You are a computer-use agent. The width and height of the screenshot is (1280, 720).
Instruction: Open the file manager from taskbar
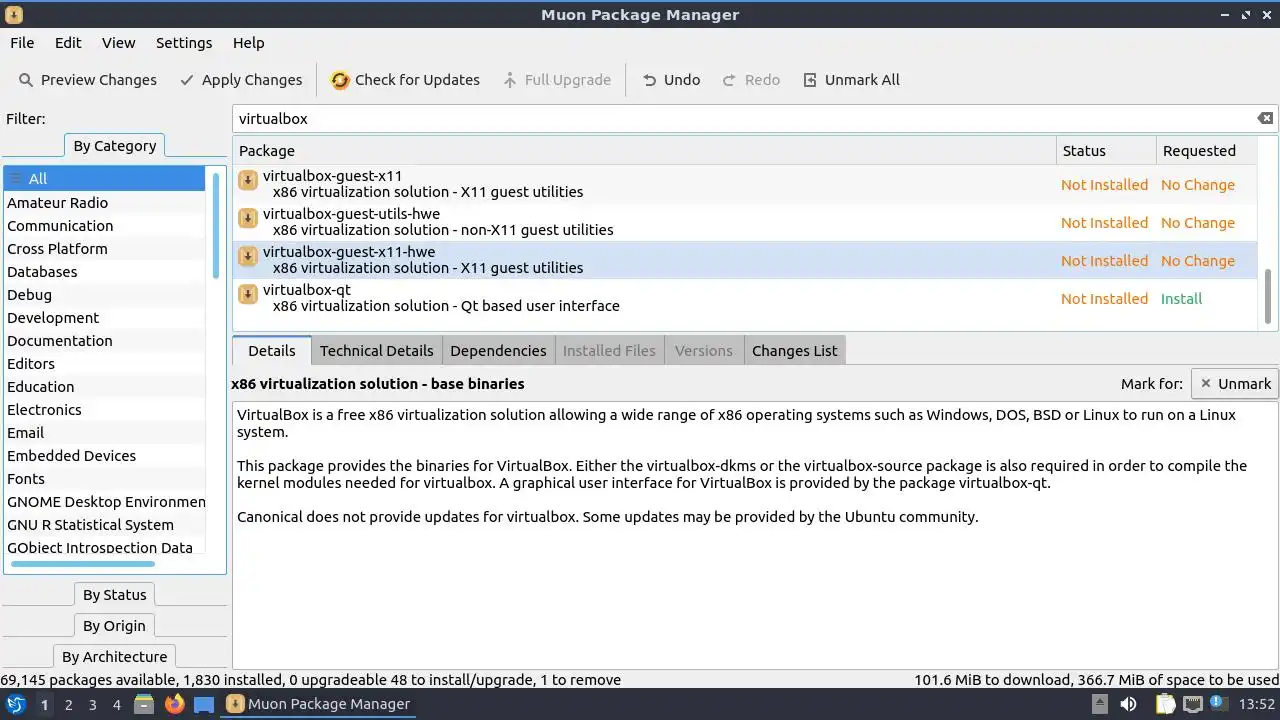(144, 704)
